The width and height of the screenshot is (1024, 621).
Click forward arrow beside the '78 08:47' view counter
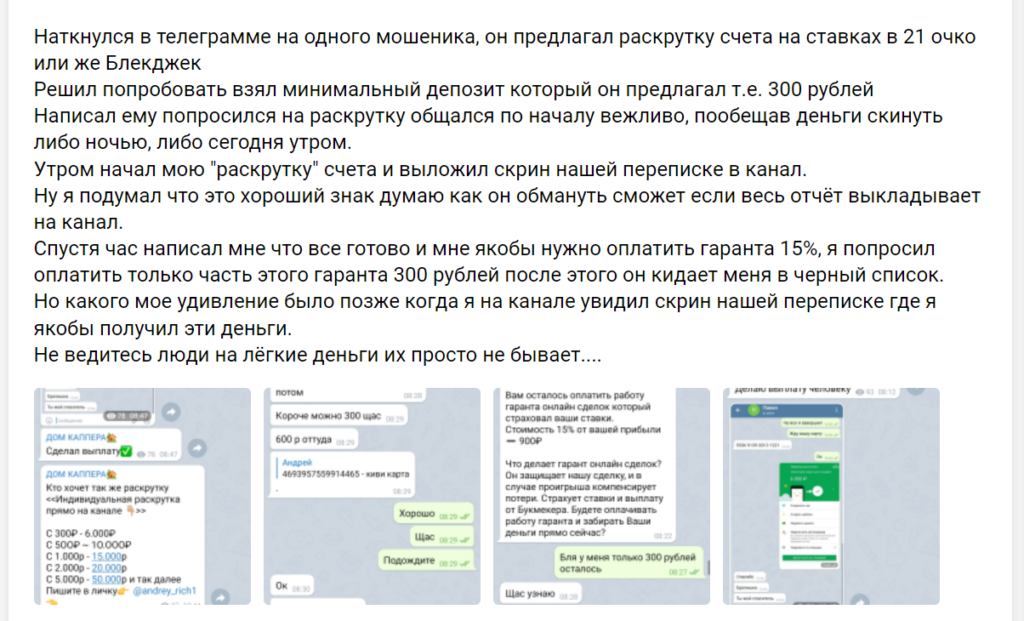(x=171, y=412)
